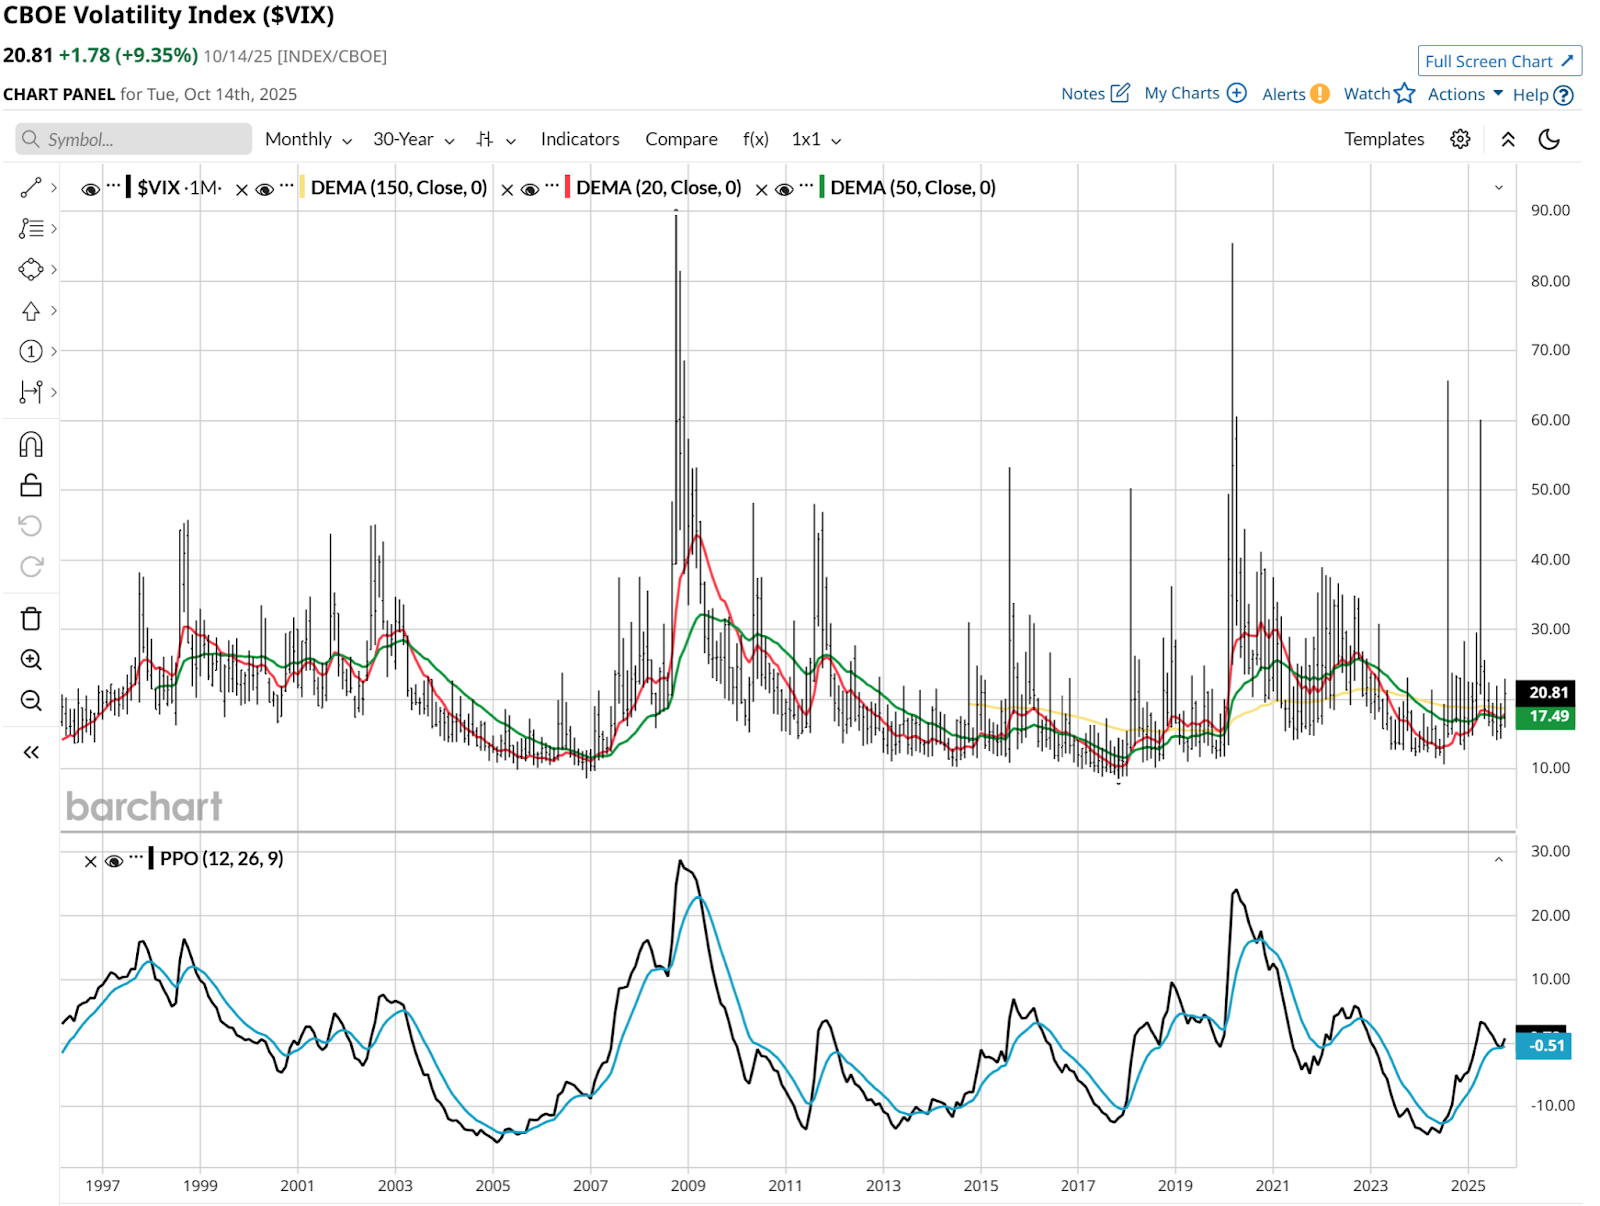Open more options for PPO indicator
Screen dimensions: 1600x1206
pos(136,857)
